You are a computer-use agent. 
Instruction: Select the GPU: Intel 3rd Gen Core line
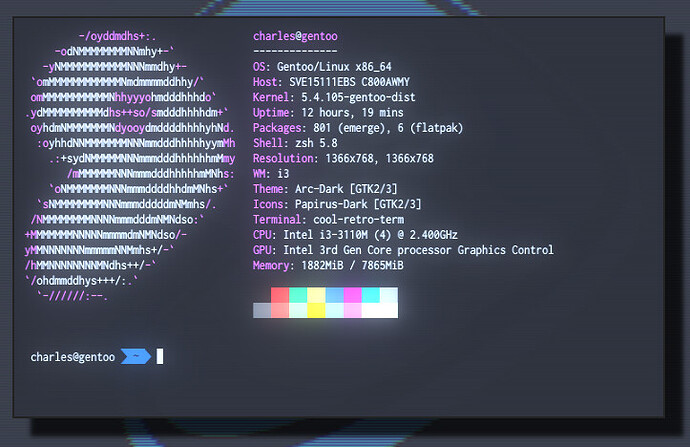click(x=403, y=250)
